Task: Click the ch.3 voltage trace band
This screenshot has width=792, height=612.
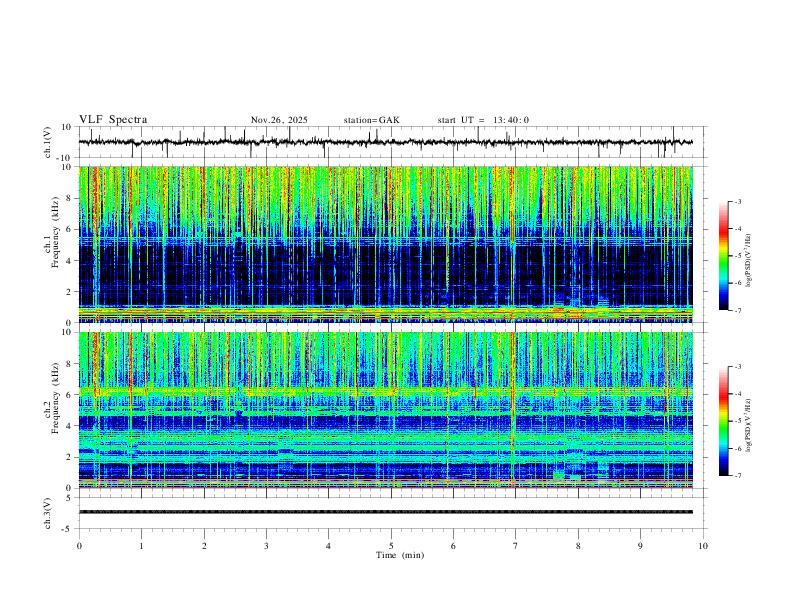Action: pyautogui.click(x=385, y=512)
